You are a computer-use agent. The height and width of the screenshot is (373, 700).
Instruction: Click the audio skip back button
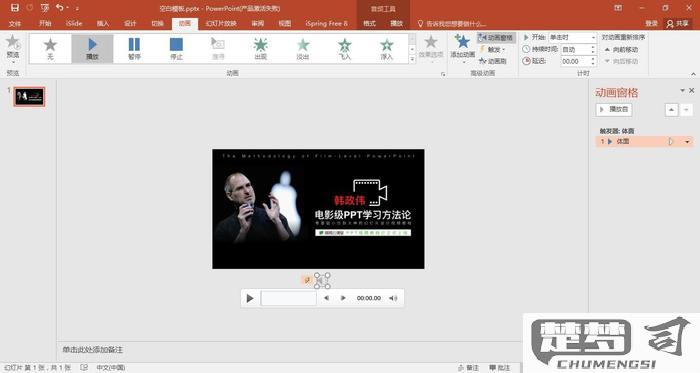[x=327, y=298]
